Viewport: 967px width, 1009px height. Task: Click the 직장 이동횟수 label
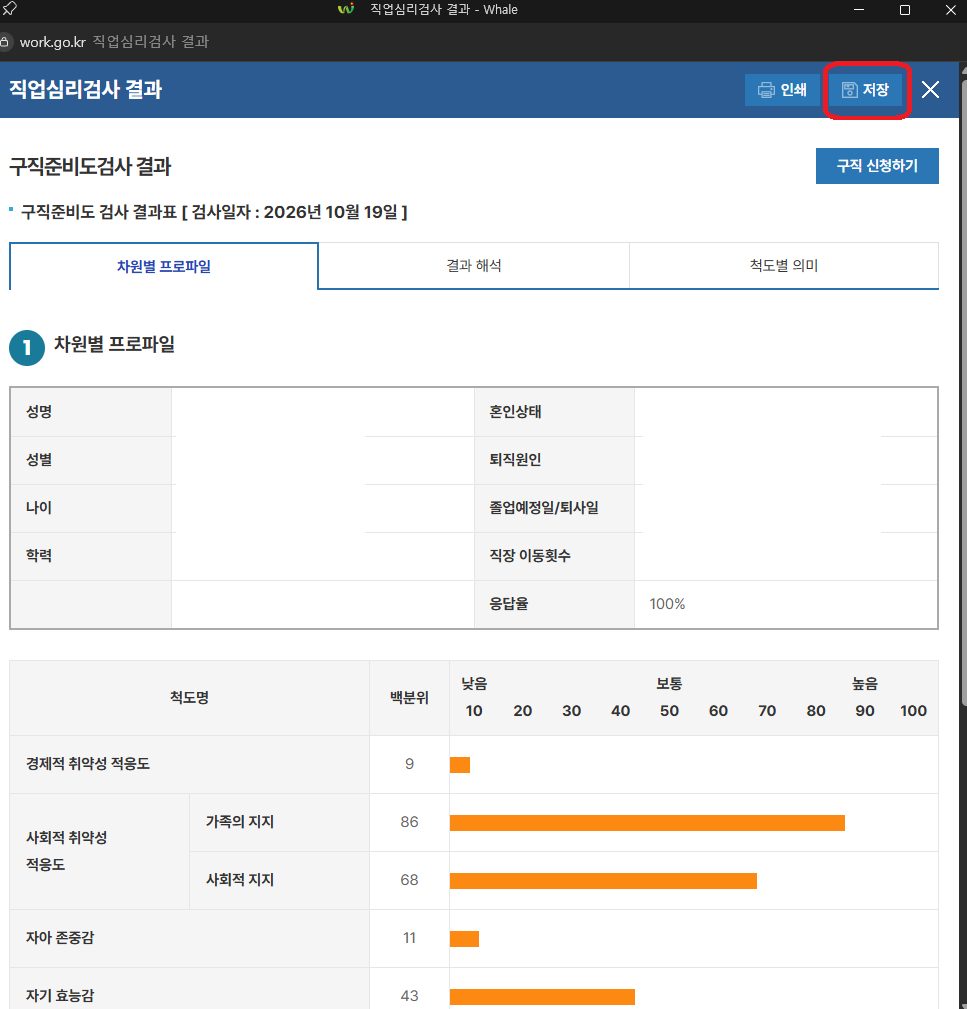coord(530,556)
